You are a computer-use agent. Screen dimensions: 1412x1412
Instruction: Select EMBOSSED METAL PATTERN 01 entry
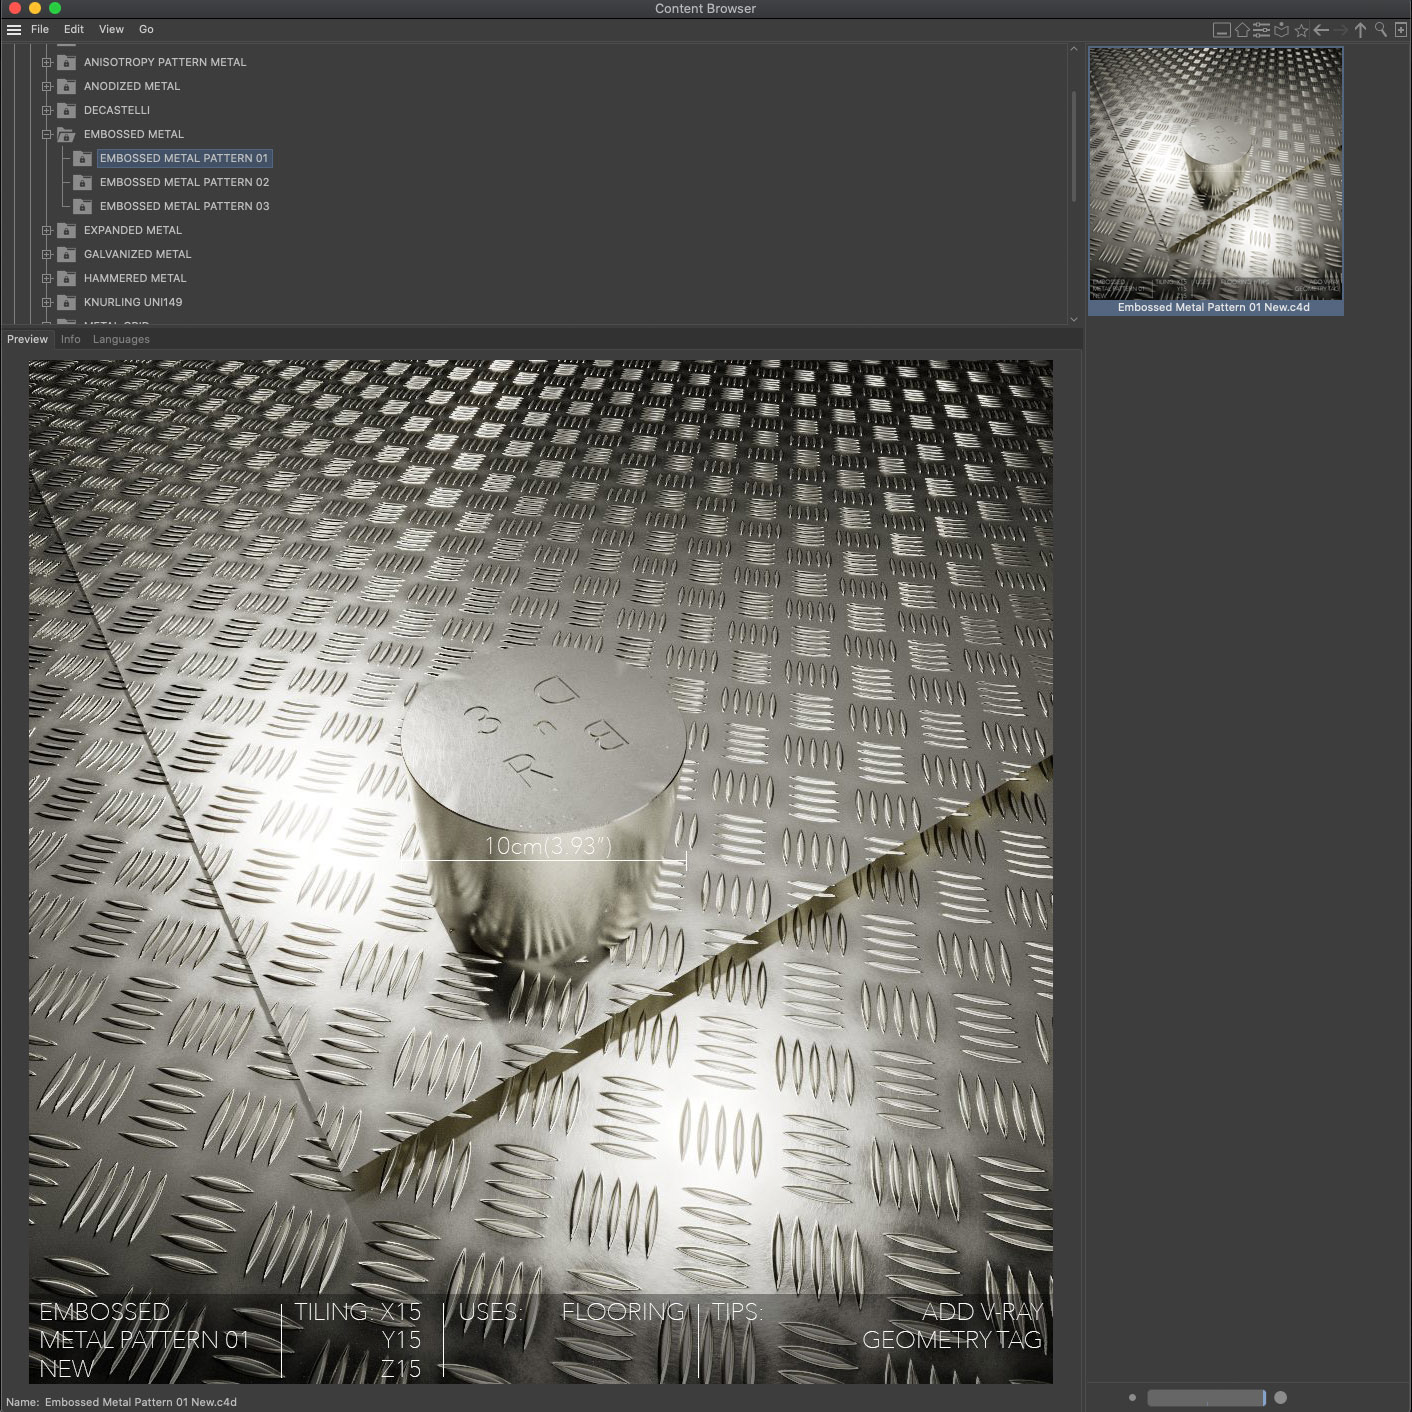pos(184,158)
